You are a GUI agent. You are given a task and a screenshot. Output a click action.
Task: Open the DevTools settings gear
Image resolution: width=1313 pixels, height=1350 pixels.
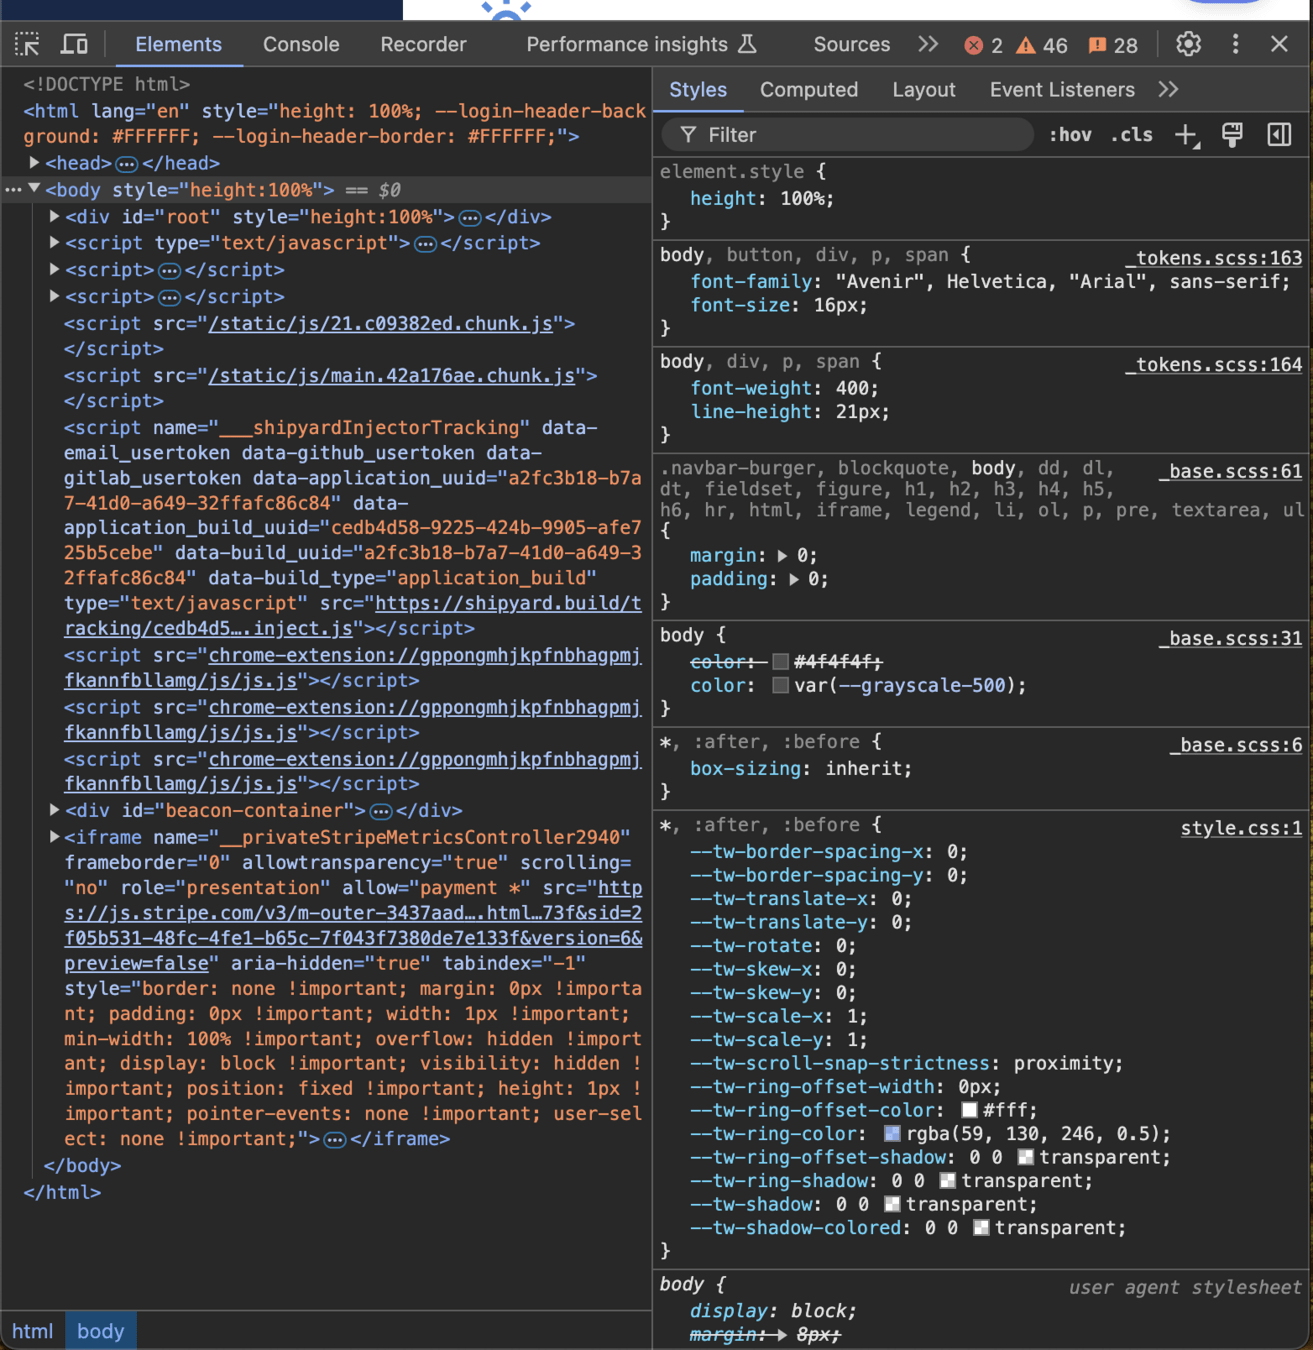coord(1188,44)
